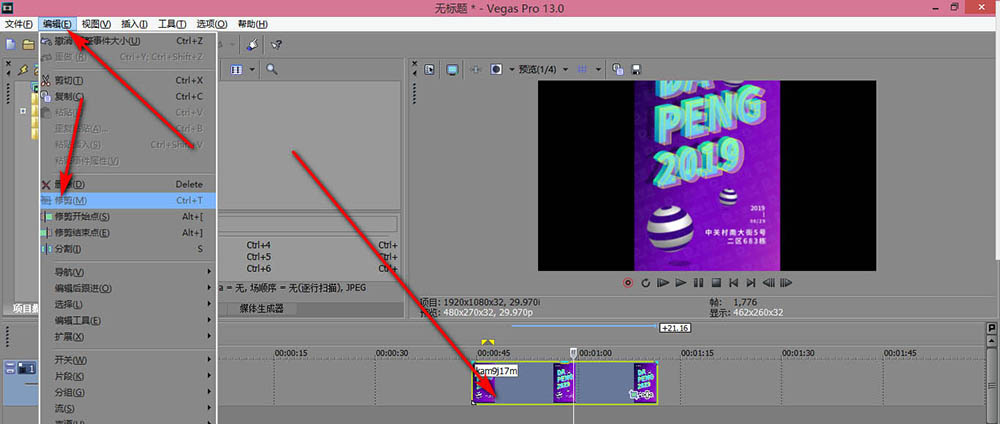Expand the 开关(W) submenu
The height and width of the screenshot is (424, 1000).
click(128, 360)
